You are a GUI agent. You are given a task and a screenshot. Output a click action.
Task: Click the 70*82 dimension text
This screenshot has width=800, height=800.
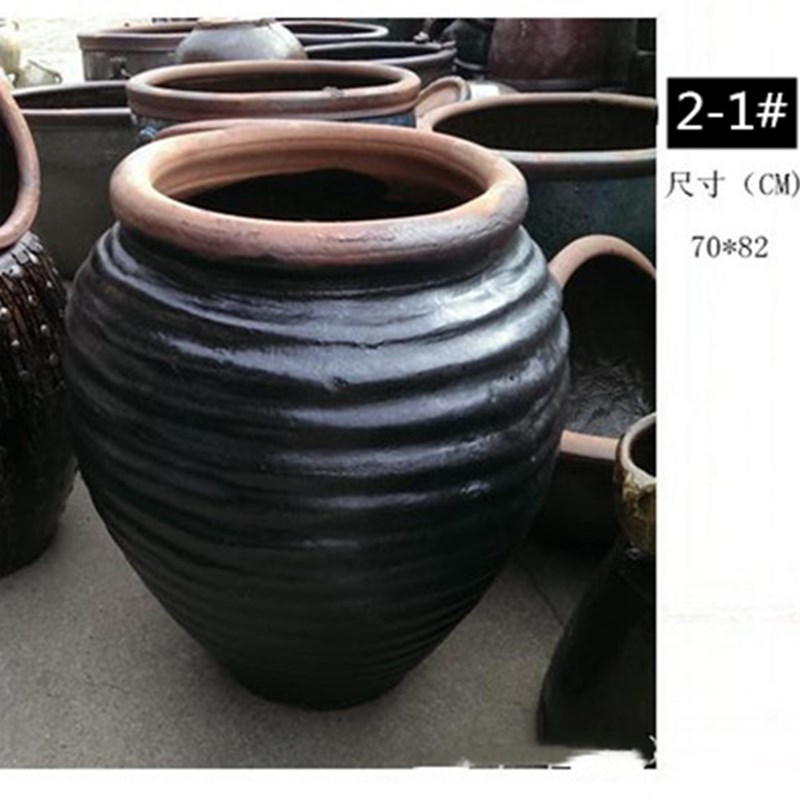click(730, 248)
